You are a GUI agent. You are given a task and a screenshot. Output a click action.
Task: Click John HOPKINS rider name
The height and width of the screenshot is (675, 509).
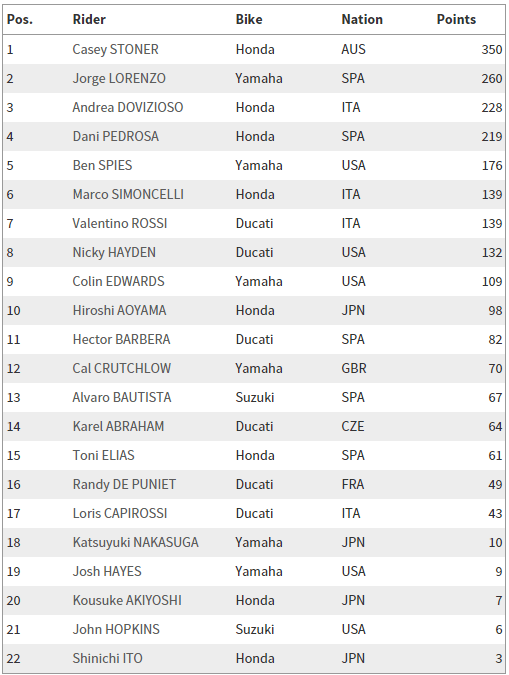116,629
